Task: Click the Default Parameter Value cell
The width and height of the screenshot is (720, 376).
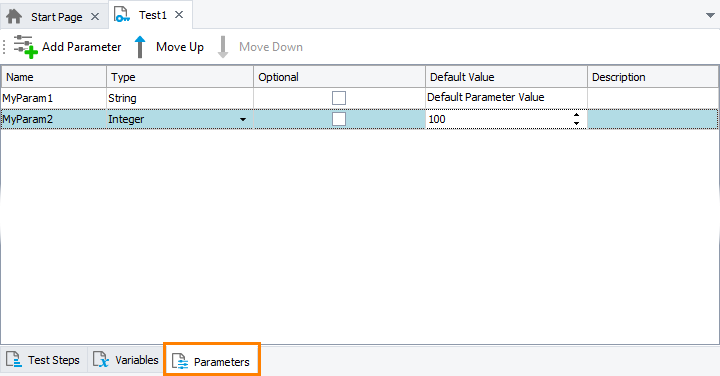Action: (506, 98)
